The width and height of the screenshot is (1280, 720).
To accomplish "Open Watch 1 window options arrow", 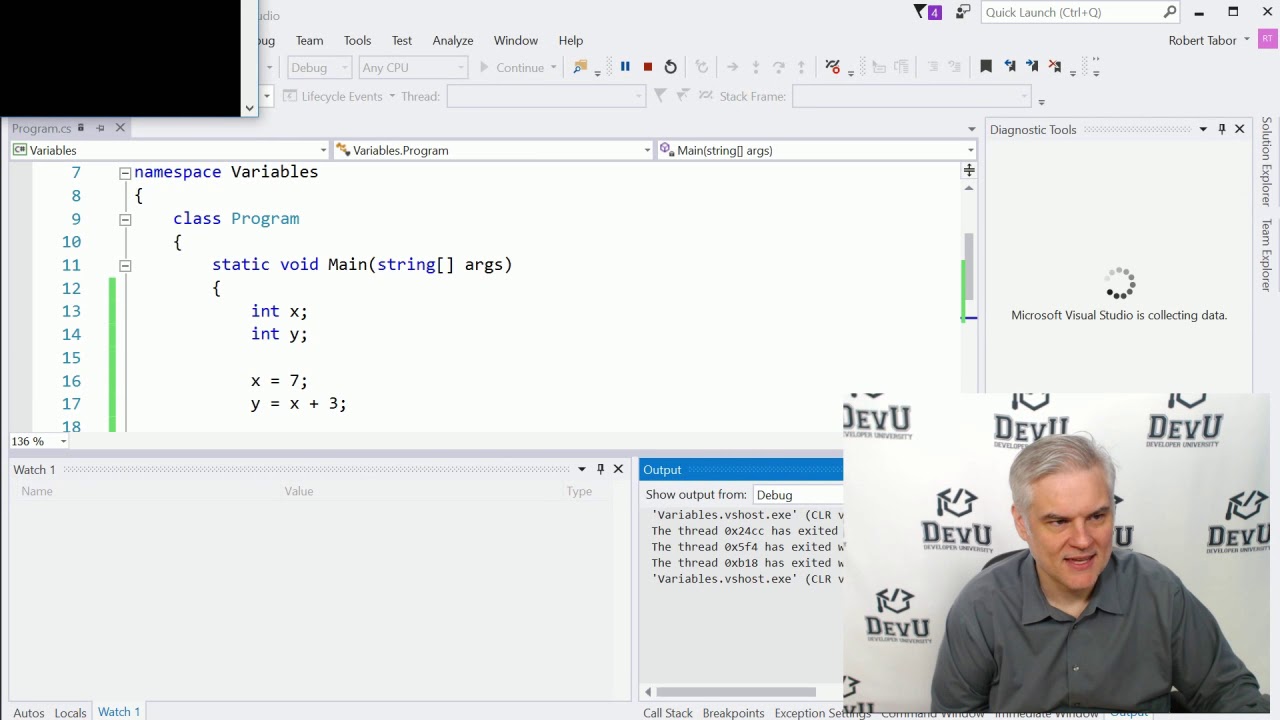I will click(581, 469).
